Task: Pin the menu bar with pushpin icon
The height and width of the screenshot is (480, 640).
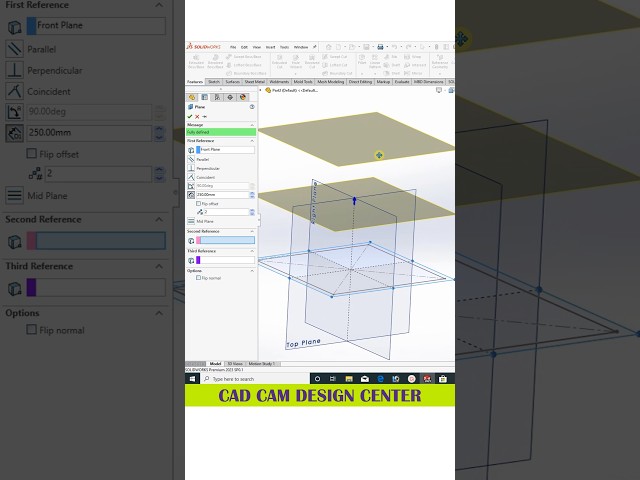Action: click(315, 47)
